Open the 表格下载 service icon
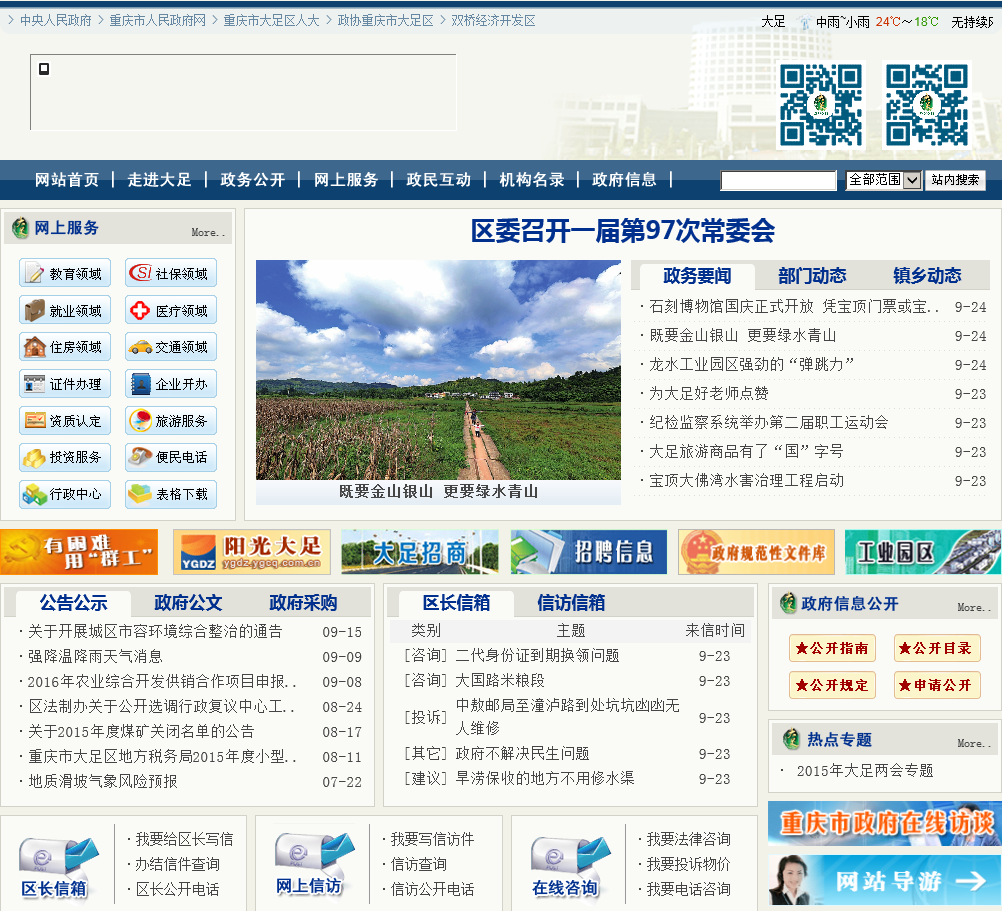Screen dimensions: 1002x911 pos(171,494)
